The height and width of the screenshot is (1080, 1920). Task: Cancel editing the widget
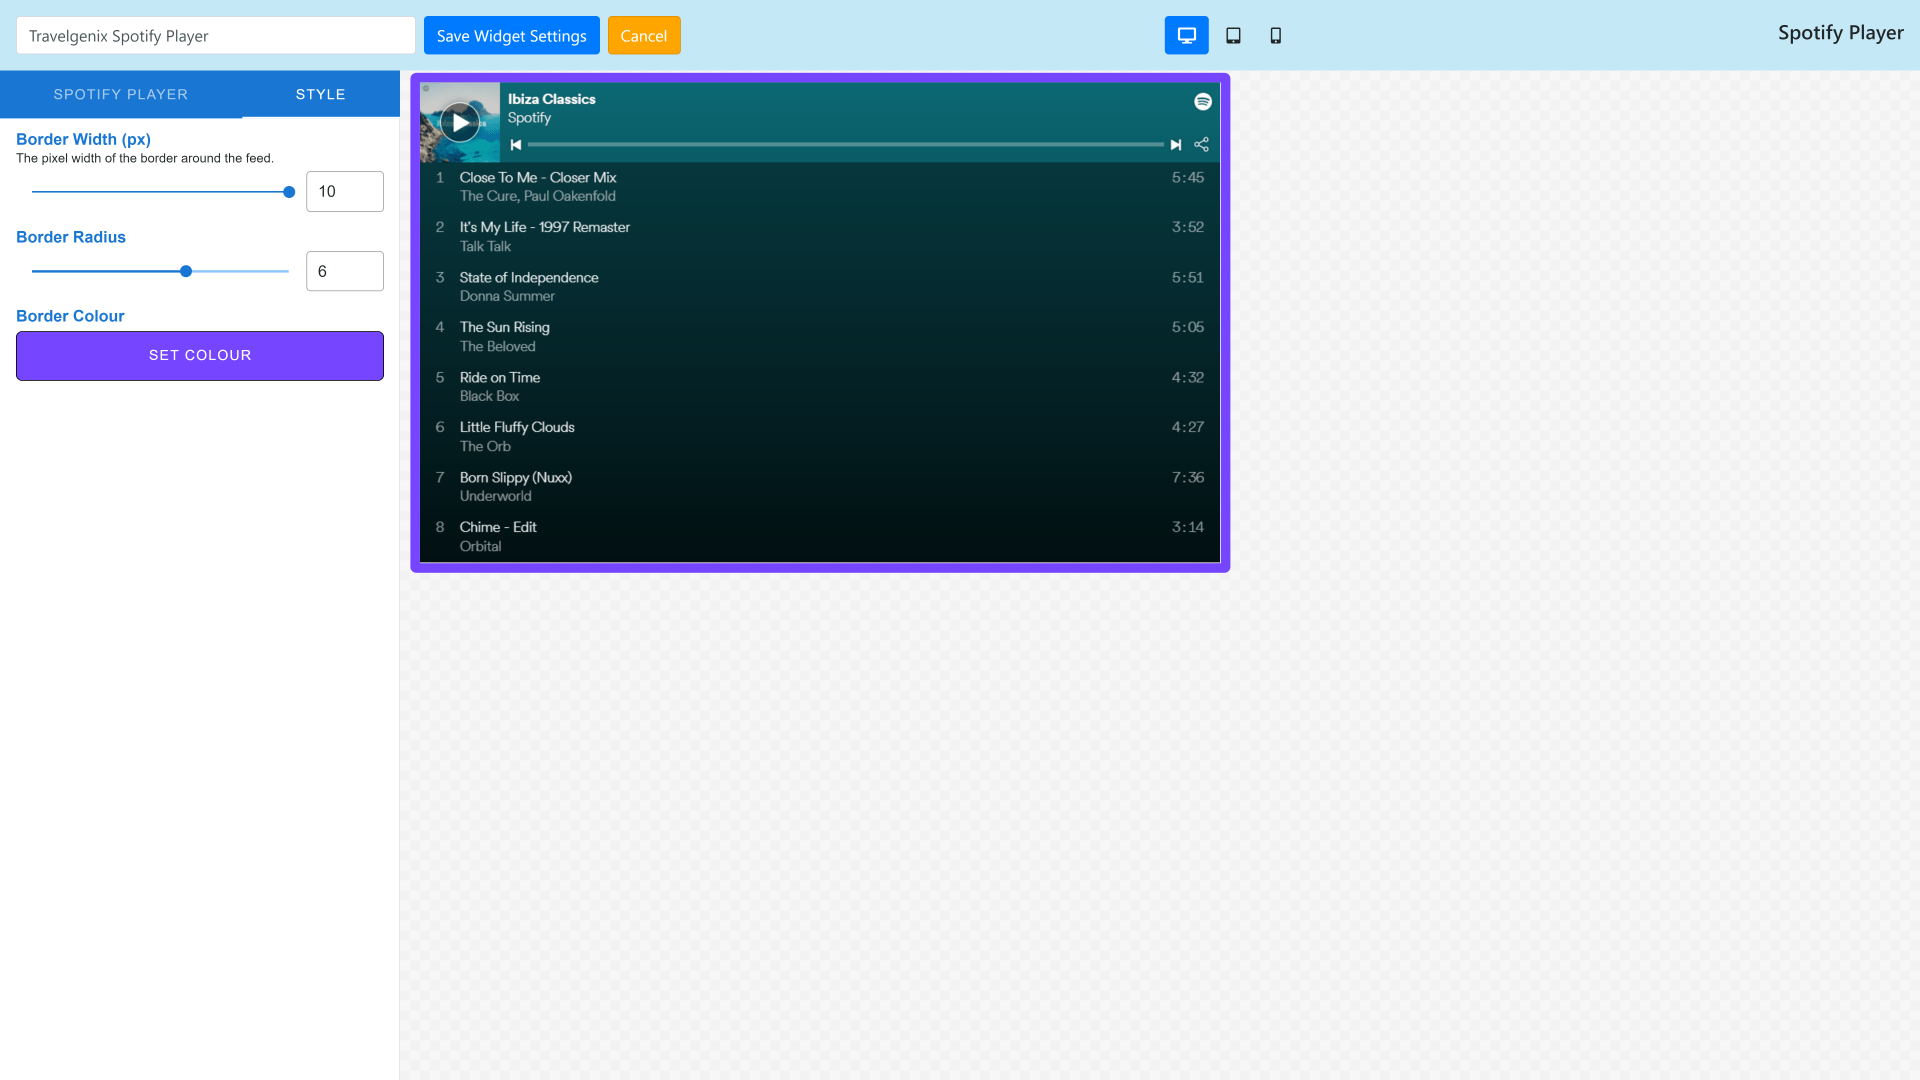pyautogui.click(x=644, y=35)
